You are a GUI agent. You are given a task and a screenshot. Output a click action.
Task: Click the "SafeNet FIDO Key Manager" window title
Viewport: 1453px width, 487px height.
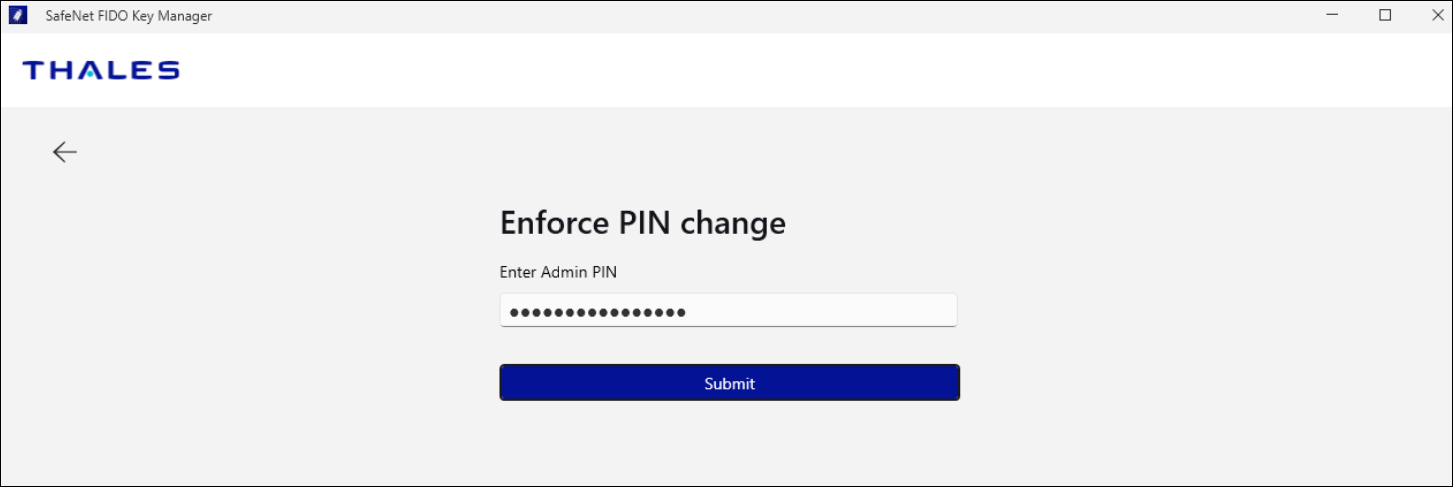click(x=129, y=16)
